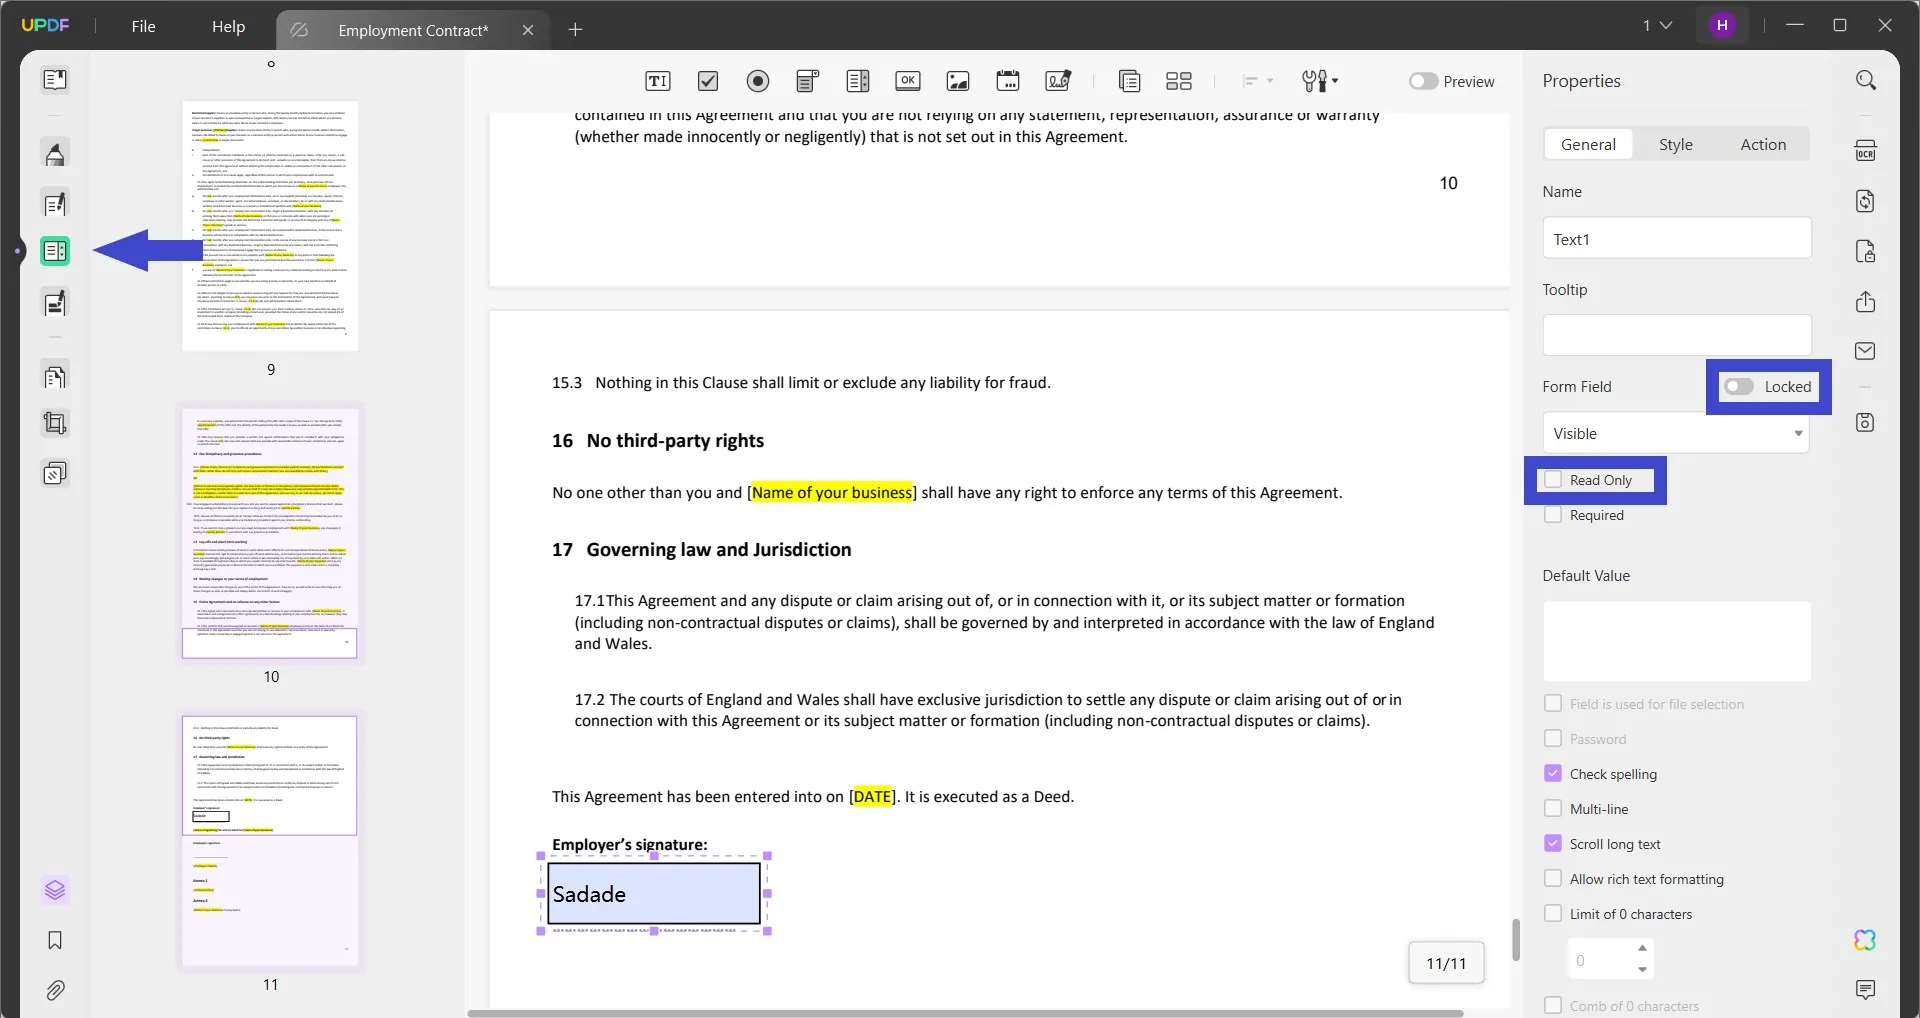This screenshot has width=1920, height=1018.
Task: Open the comments chat icon
Action: click(x=1866, y=990)
